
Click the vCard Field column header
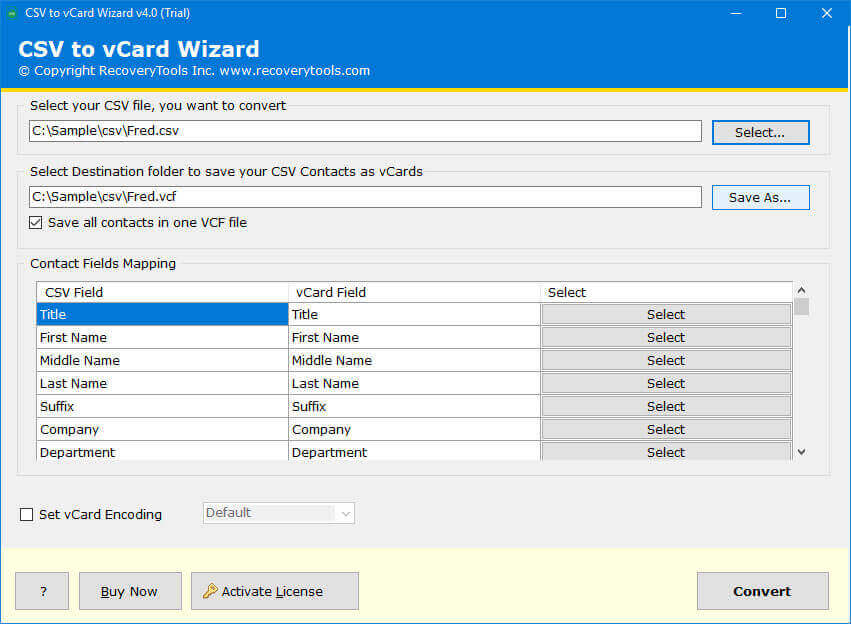[x=415, y=292]
